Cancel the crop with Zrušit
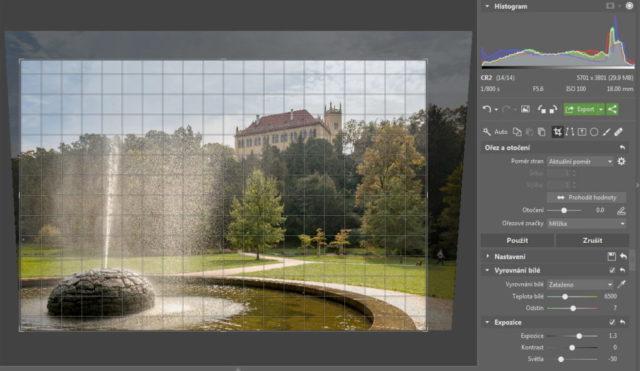This screenshot has width=640, height=371. tap(592, 240)
